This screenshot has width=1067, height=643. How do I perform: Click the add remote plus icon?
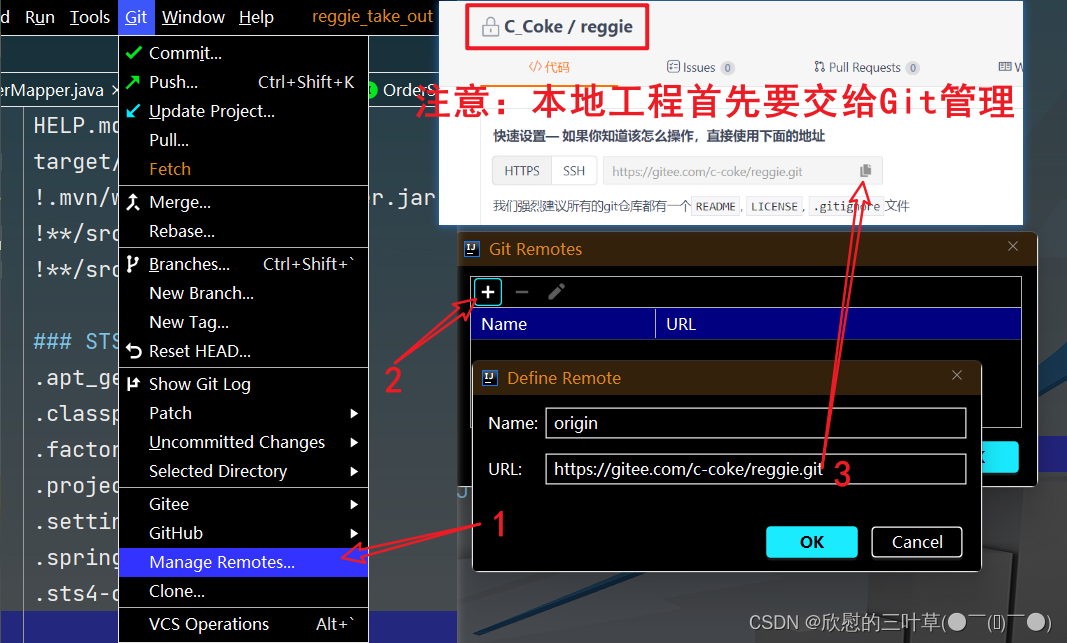pos(488,292)
